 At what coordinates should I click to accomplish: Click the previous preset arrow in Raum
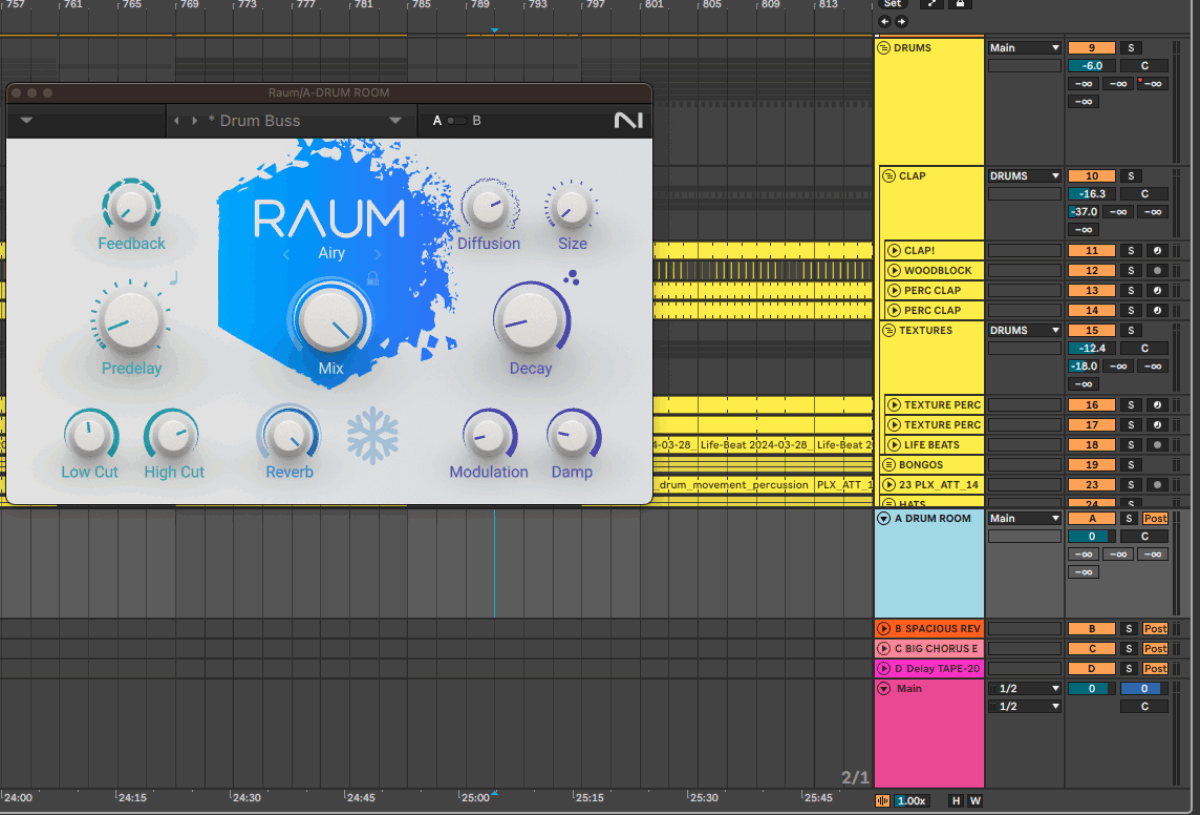[x=176, y=120]
